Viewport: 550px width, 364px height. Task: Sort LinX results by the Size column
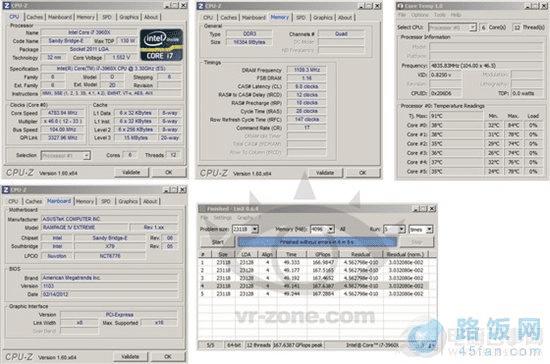click(x=223, y=254)
